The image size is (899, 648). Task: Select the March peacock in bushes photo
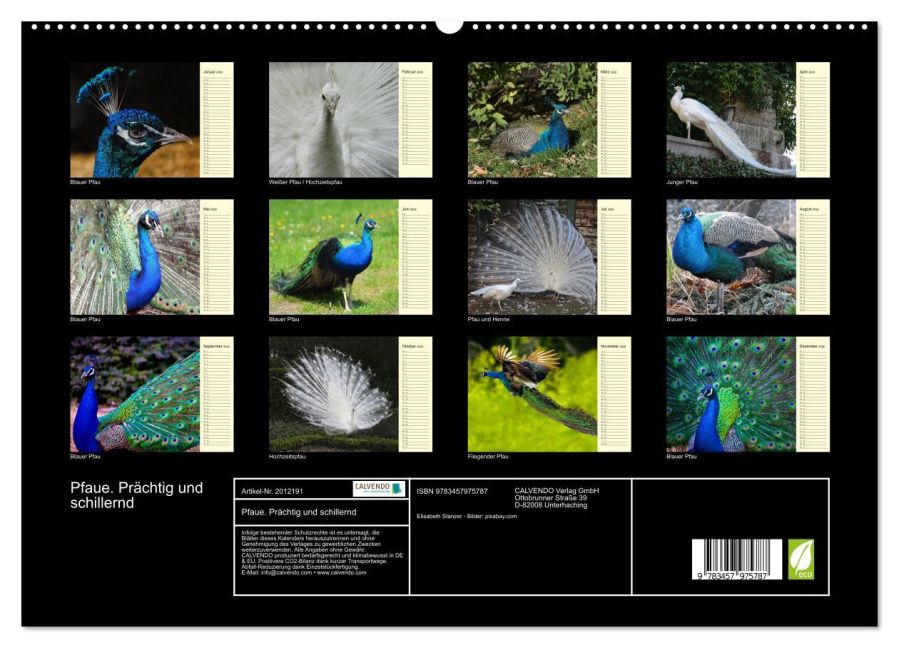coord(533,120)
